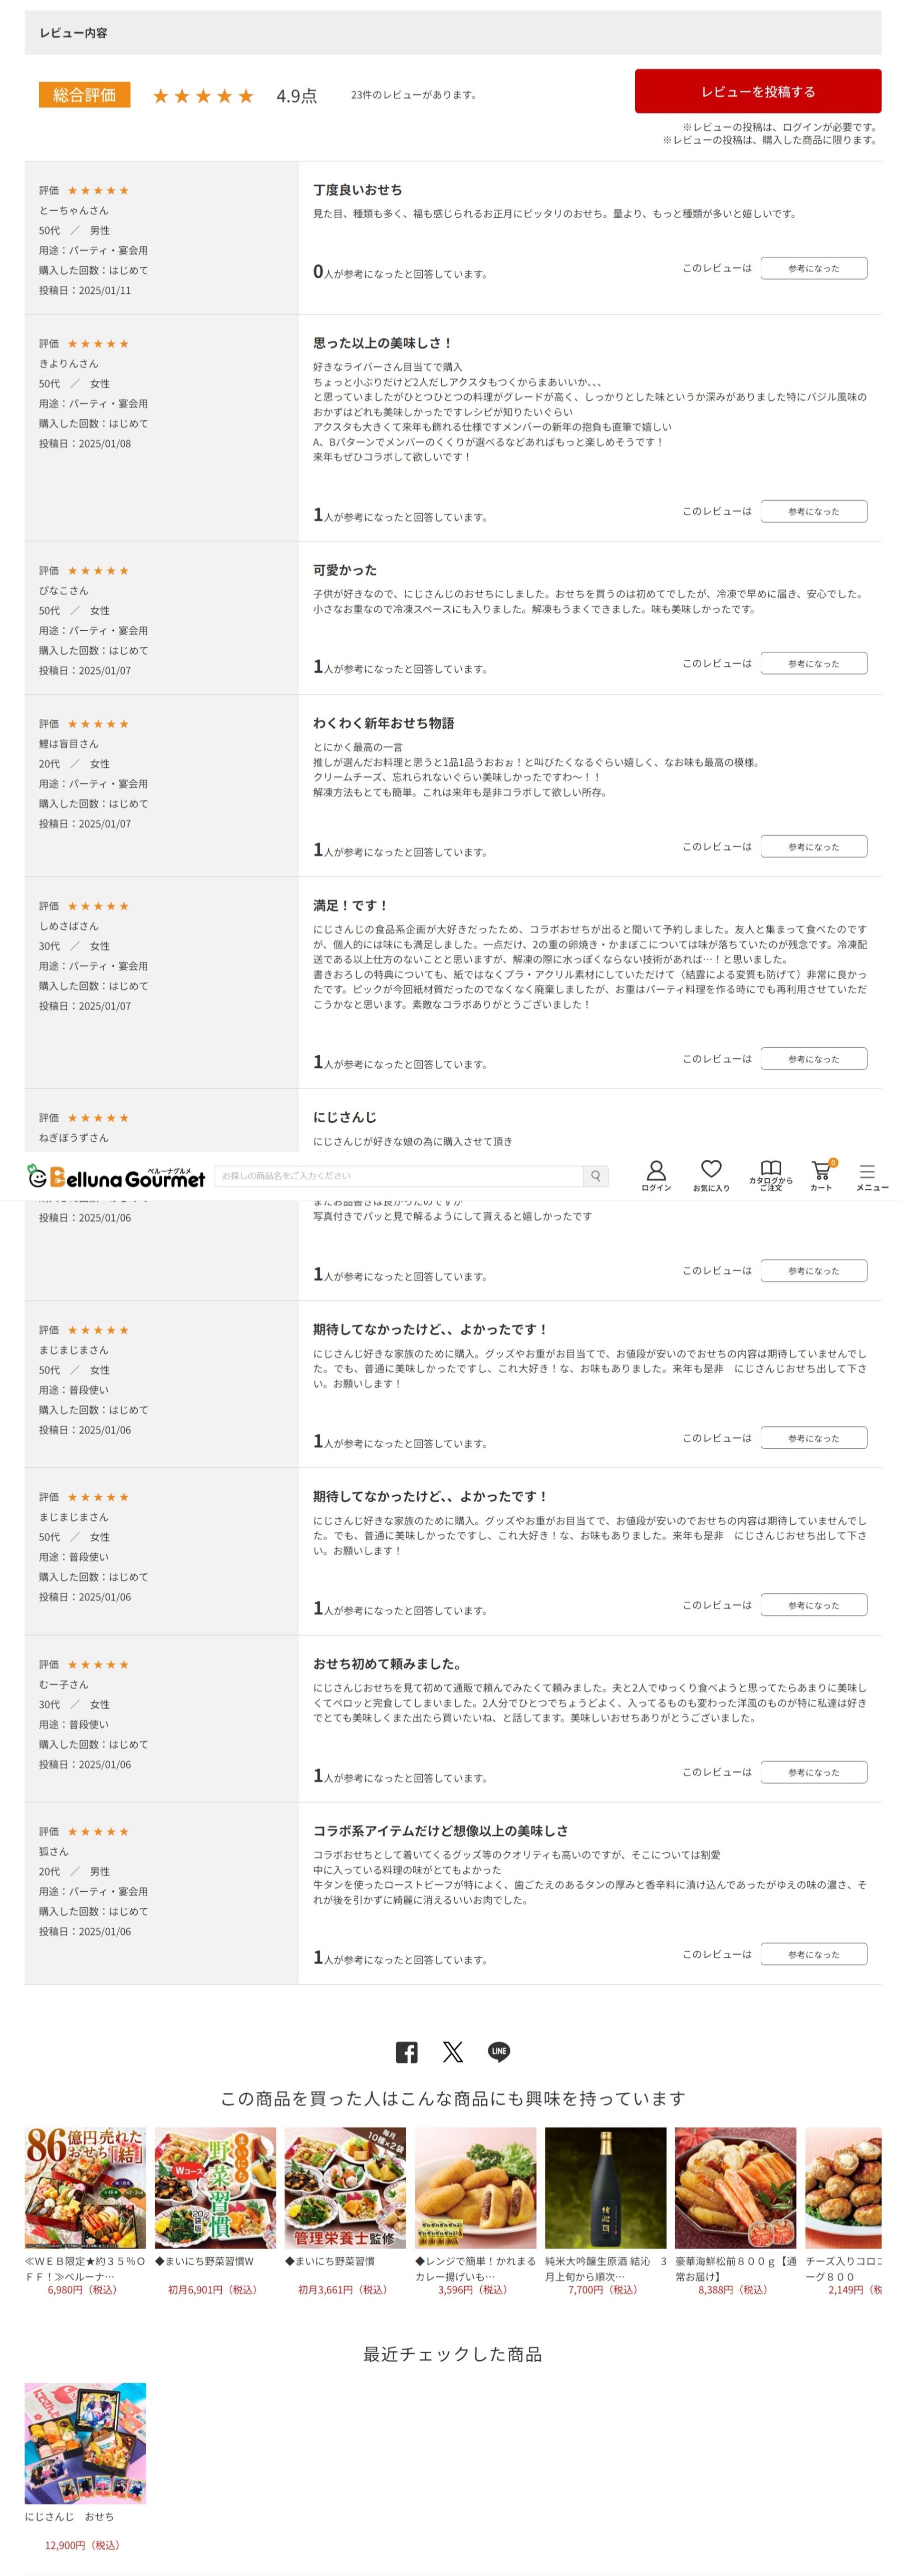The width and height of the screenshot is (901, 2576).
Task: Open the sake bottle product thumbnail
Action: pyautogui.click(x=605, y=2188)
